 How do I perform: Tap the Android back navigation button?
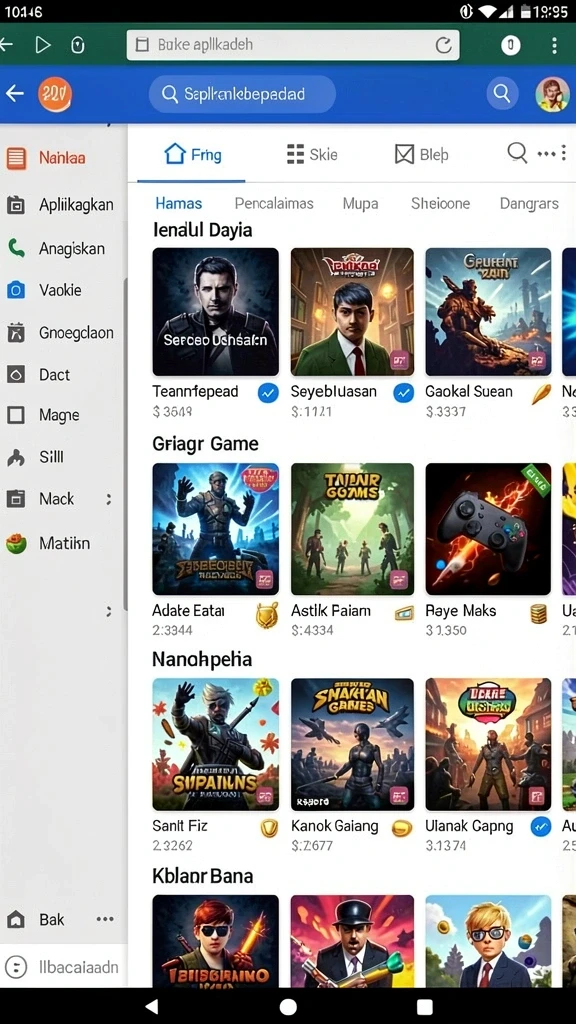pos(151,1006)
